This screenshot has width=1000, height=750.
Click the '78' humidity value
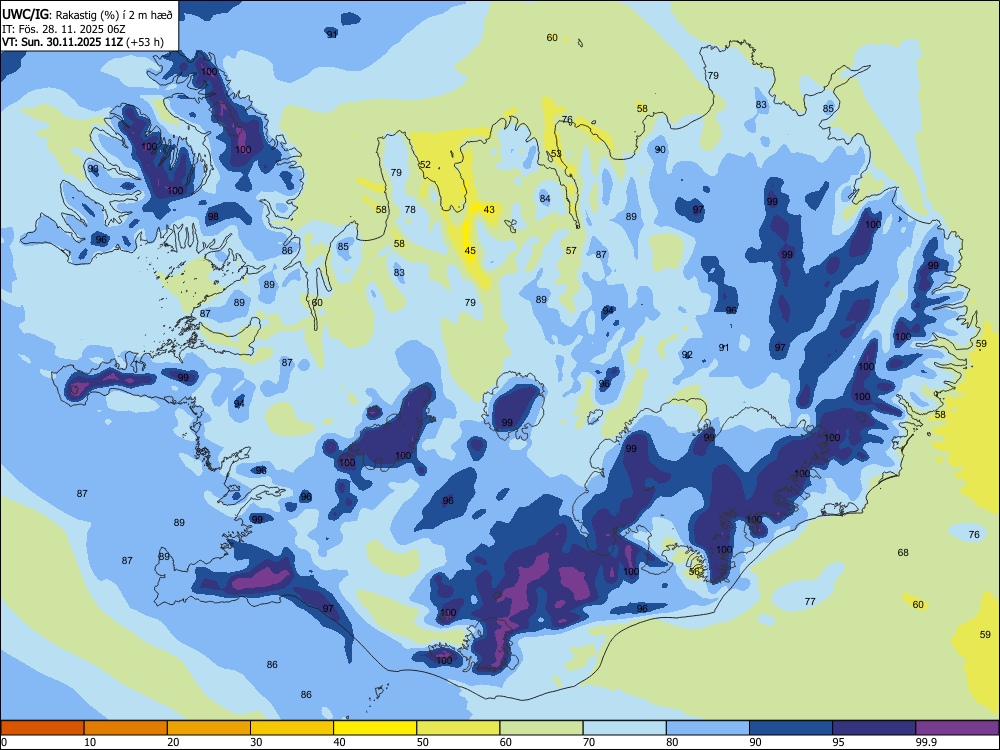coord(410,209)
